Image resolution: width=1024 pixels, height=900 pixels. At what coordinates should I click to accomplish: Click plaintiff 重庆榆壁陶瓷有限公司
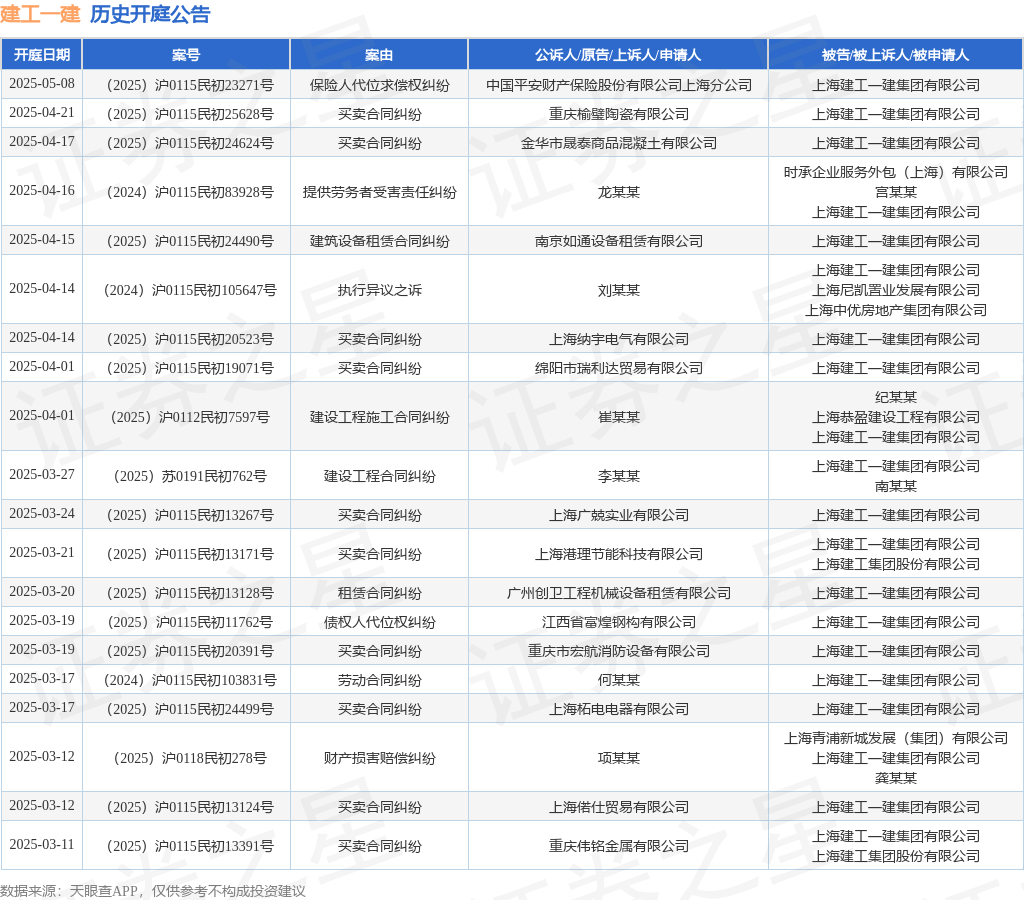(x=618, y=114)
